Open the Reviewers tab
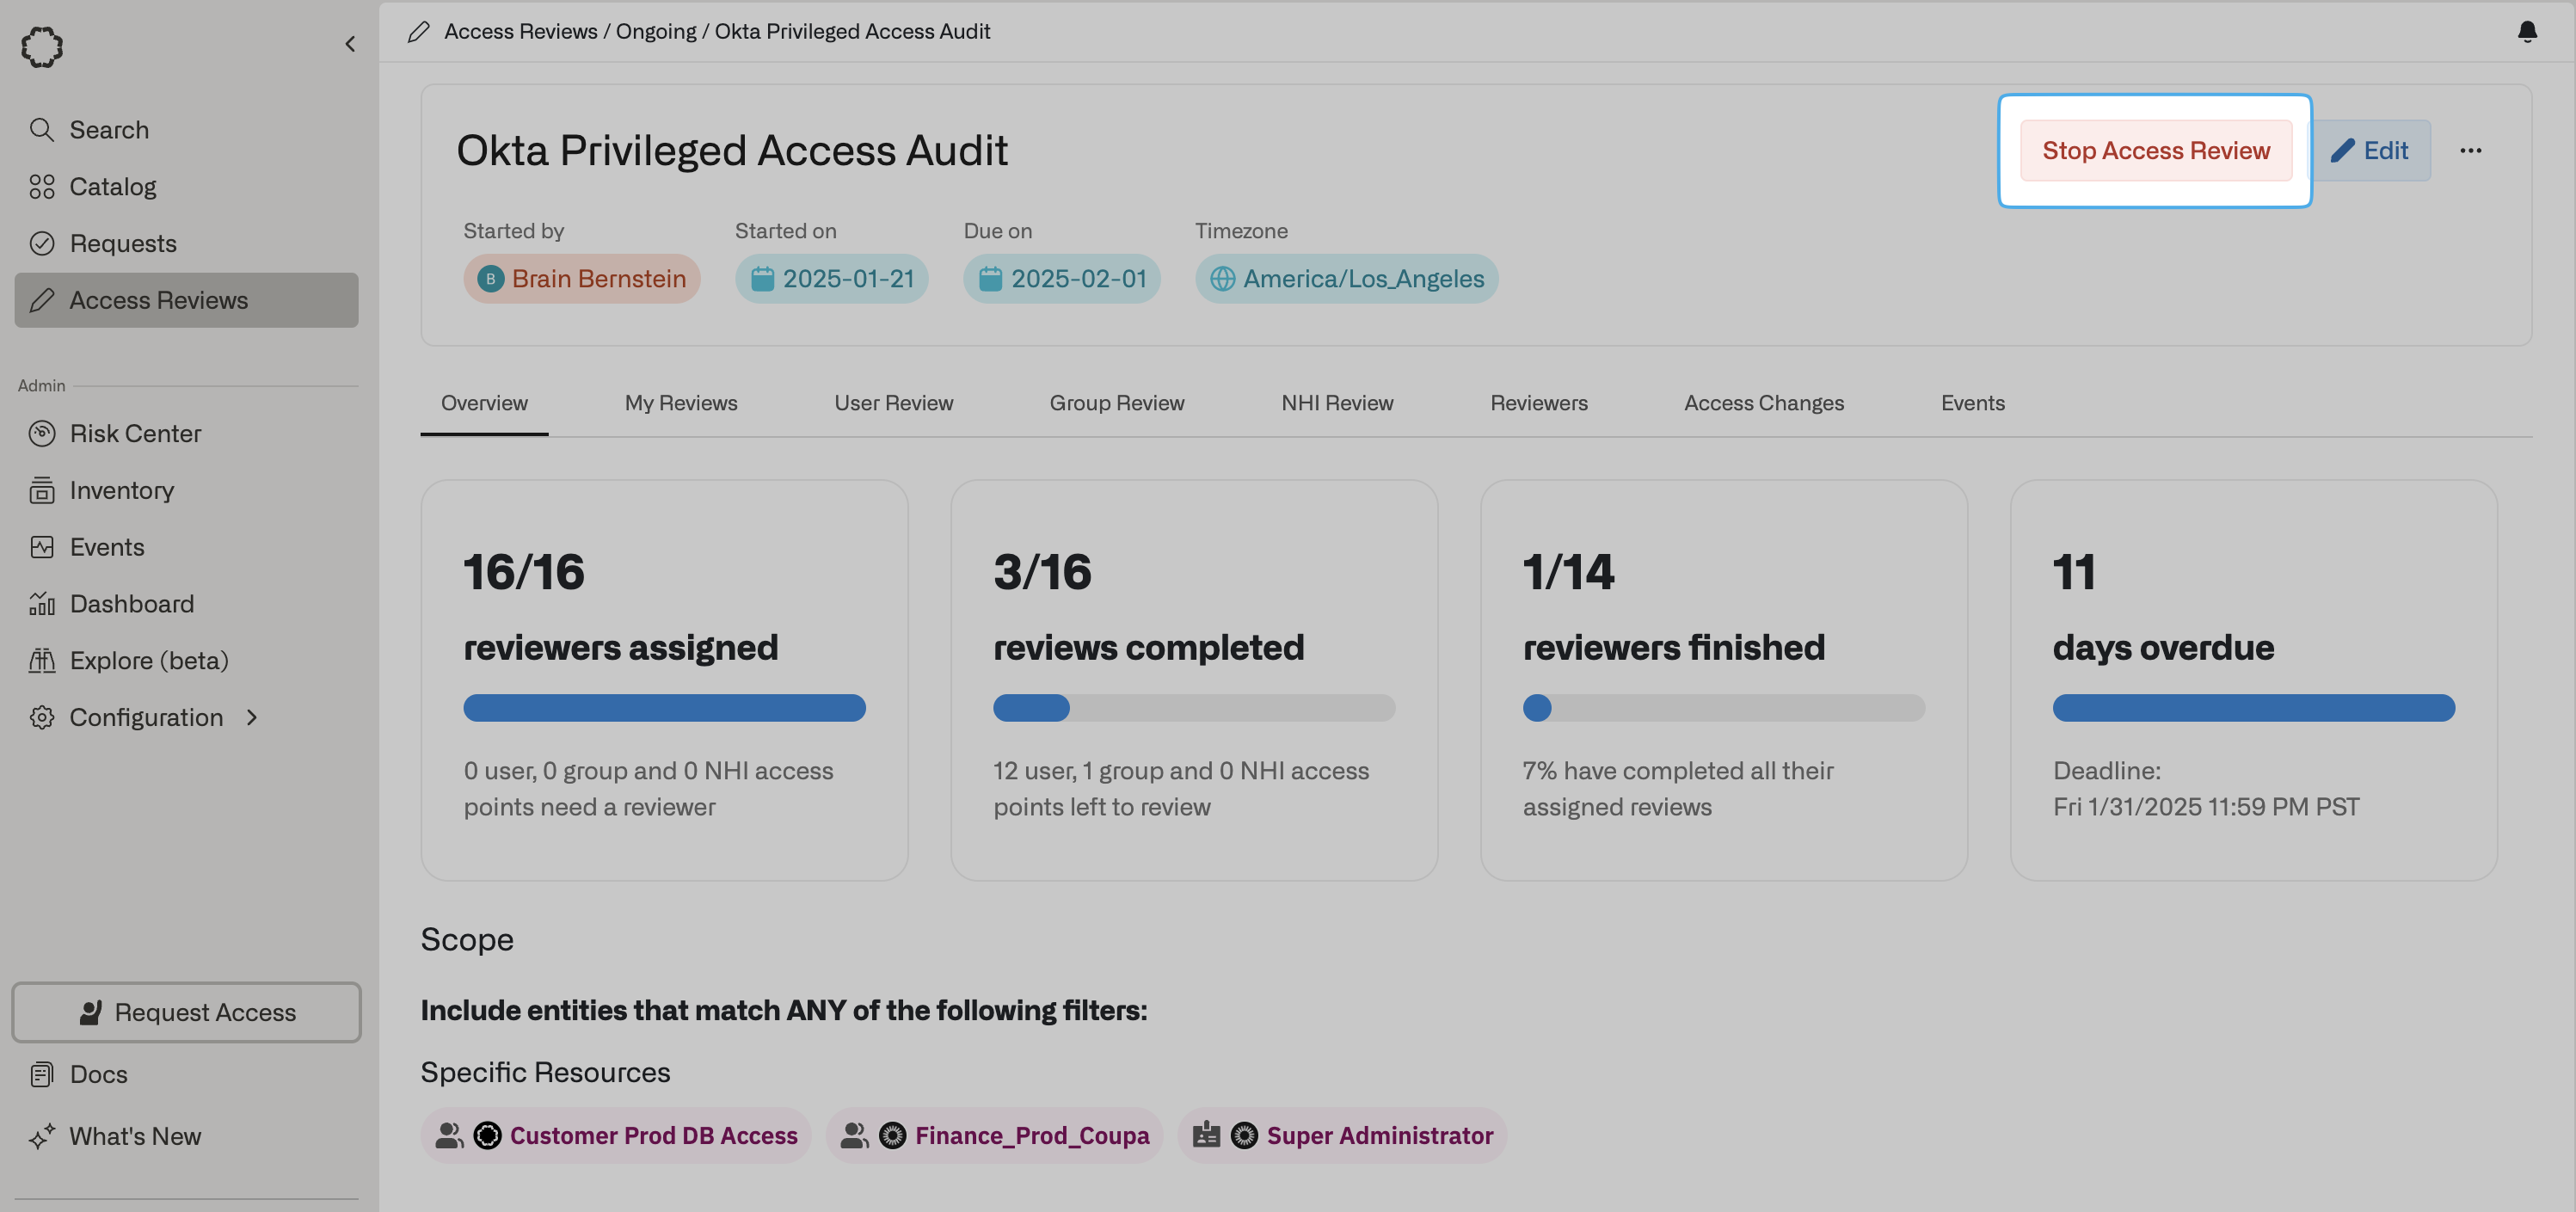This screenshot has height=1212, width=2576. click(x=1538, y=403)
